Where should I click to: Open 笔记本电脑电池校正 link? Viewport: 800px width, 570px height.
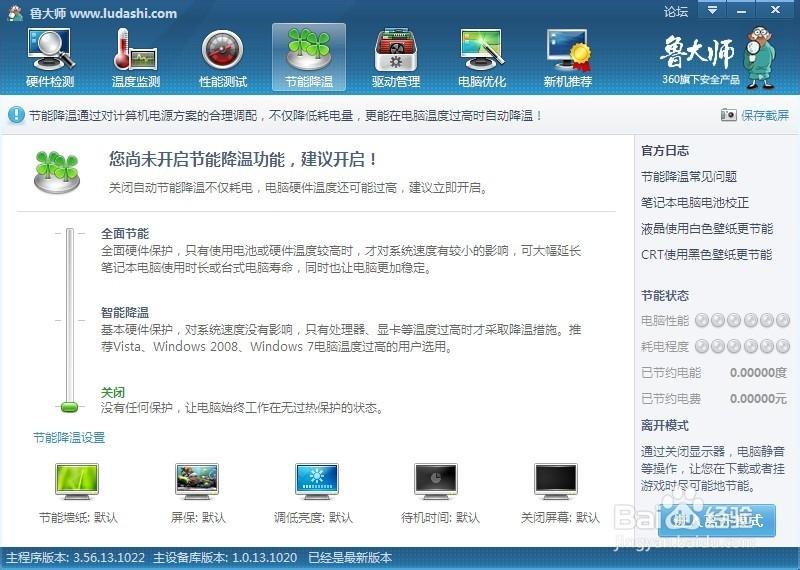(x=695, y=203)
